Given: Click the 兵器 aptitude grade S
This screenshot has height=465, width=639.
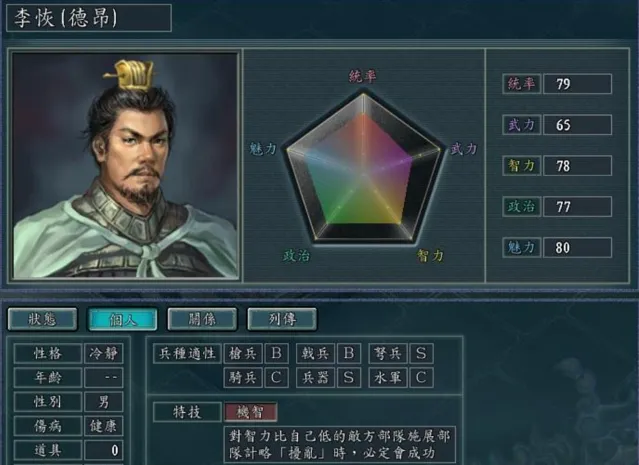Looking at the screenshot, I should (349, 378).
